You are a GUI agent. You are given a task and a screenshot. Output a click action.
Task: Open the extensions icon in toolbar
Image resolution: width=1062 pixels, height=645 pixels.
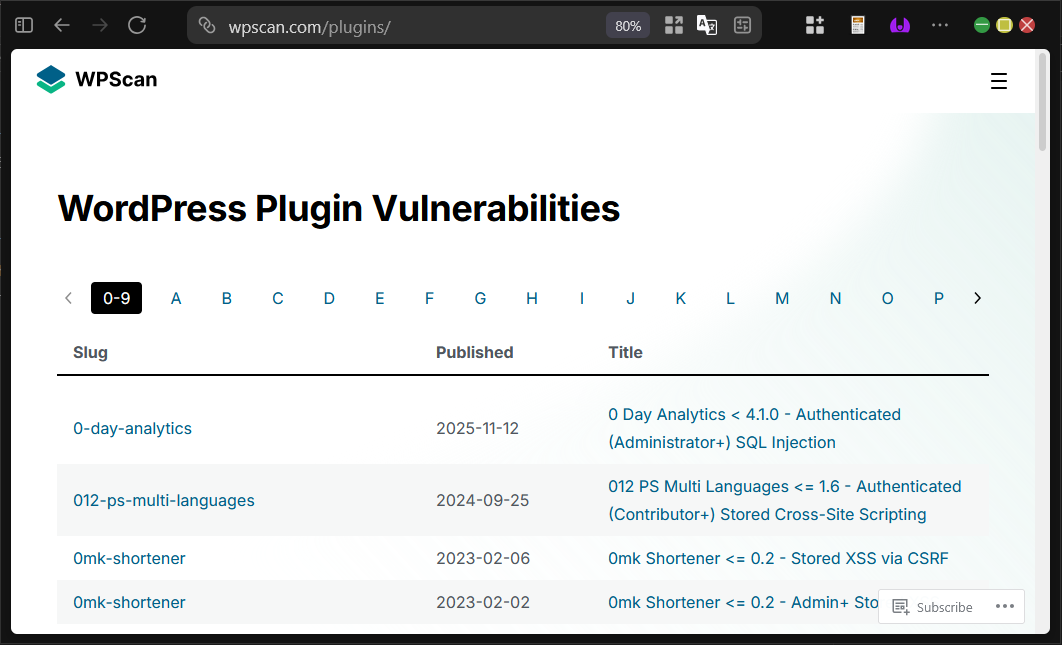815,26
